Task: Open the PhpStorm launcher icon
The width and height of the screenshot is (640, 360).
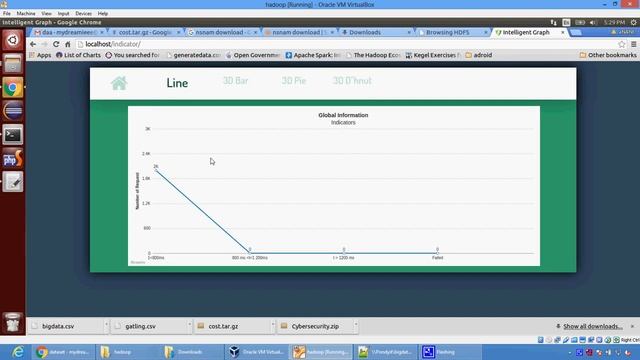Action: point(13,158)
